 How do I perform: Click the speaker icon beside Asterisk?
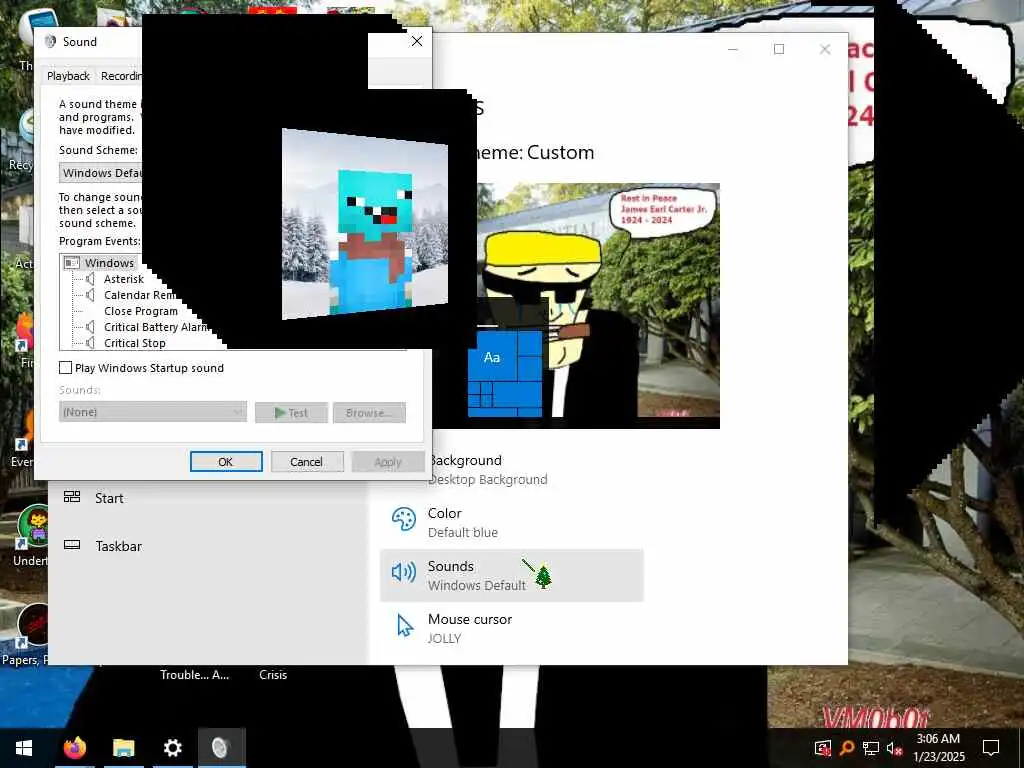pyautogui.click(x=91, y=279)
